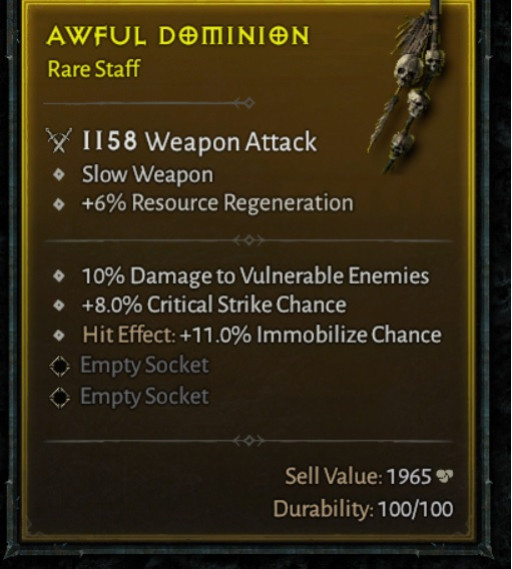
Task: Click the +6% Resource Regeneration text
Action: (x=217, y=203)
